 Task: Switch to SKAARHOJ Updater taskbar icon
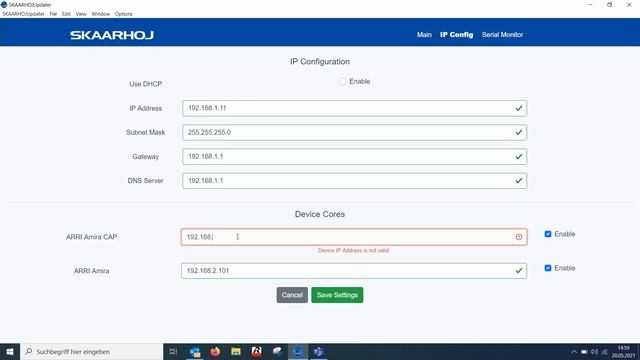pyautogui.click(x=298, y=351)
